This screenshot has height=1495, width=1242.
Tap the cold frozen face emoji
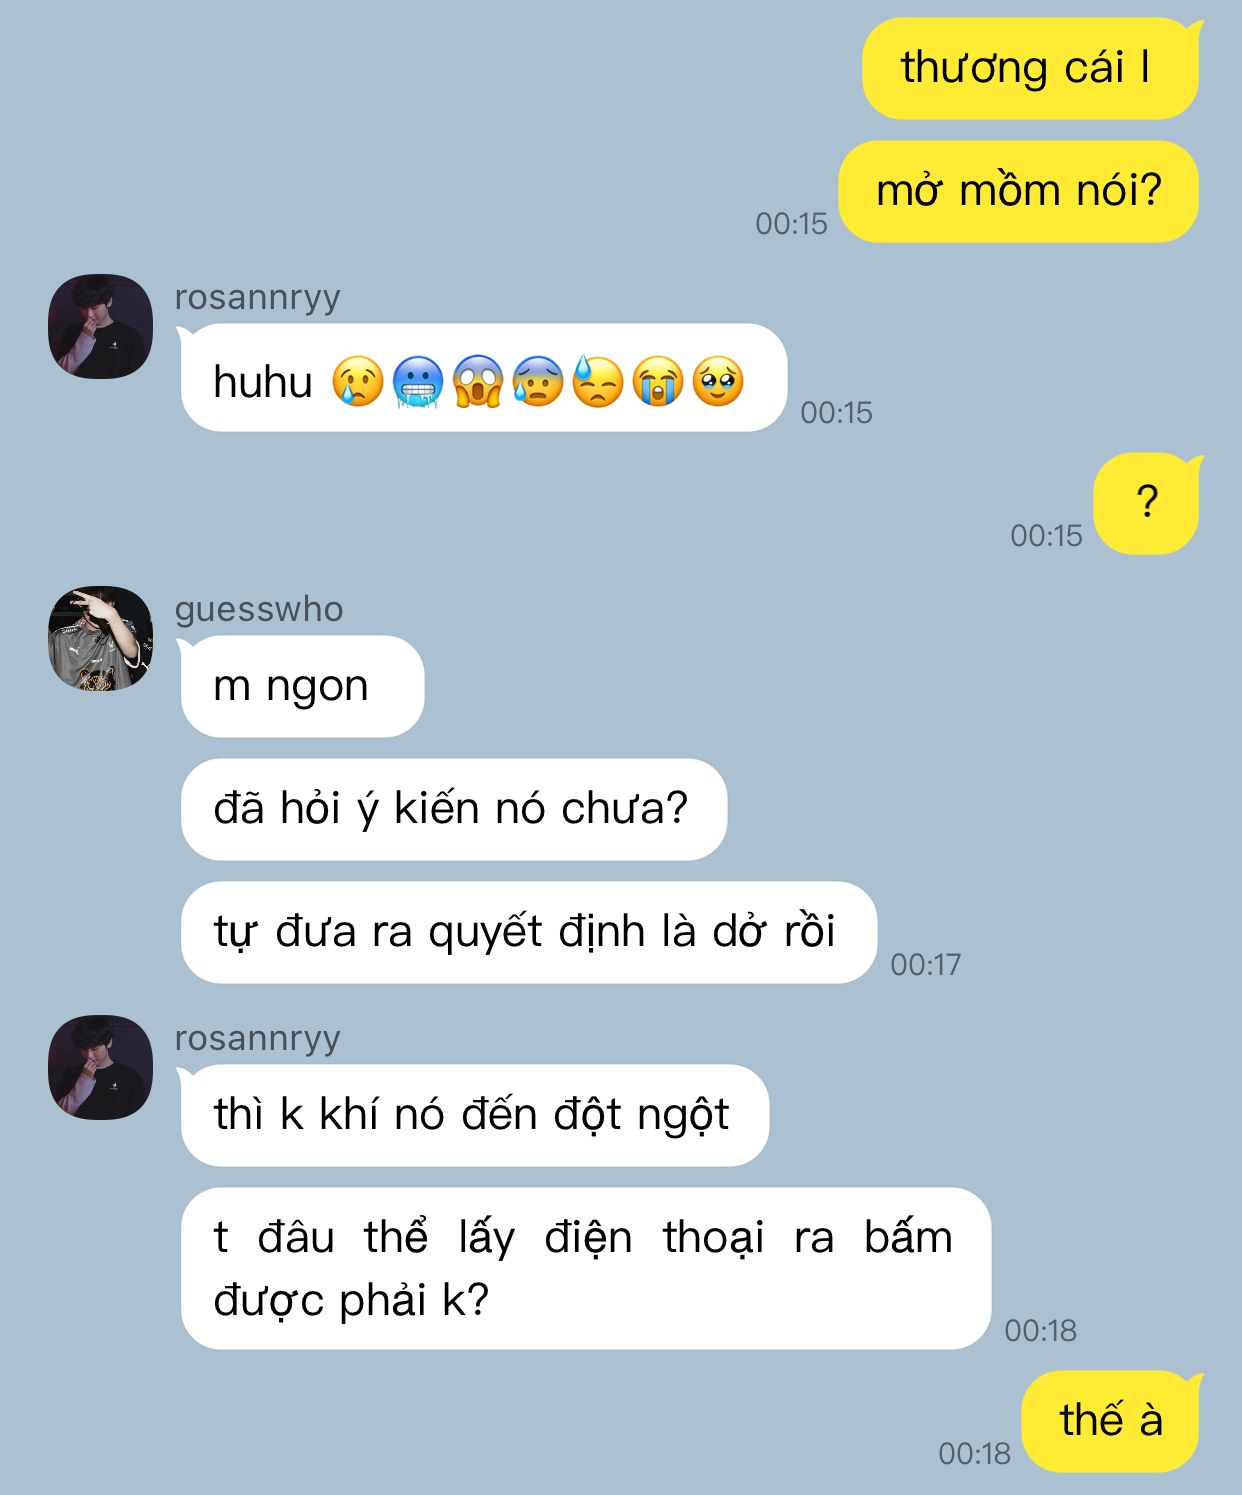(418, 381)
